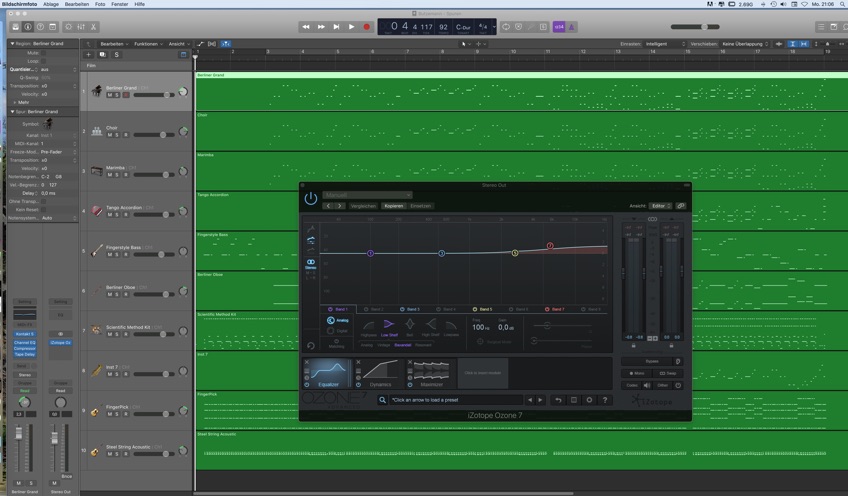
Task: Open Quick Help question mark button
Action: pos(40,27)
